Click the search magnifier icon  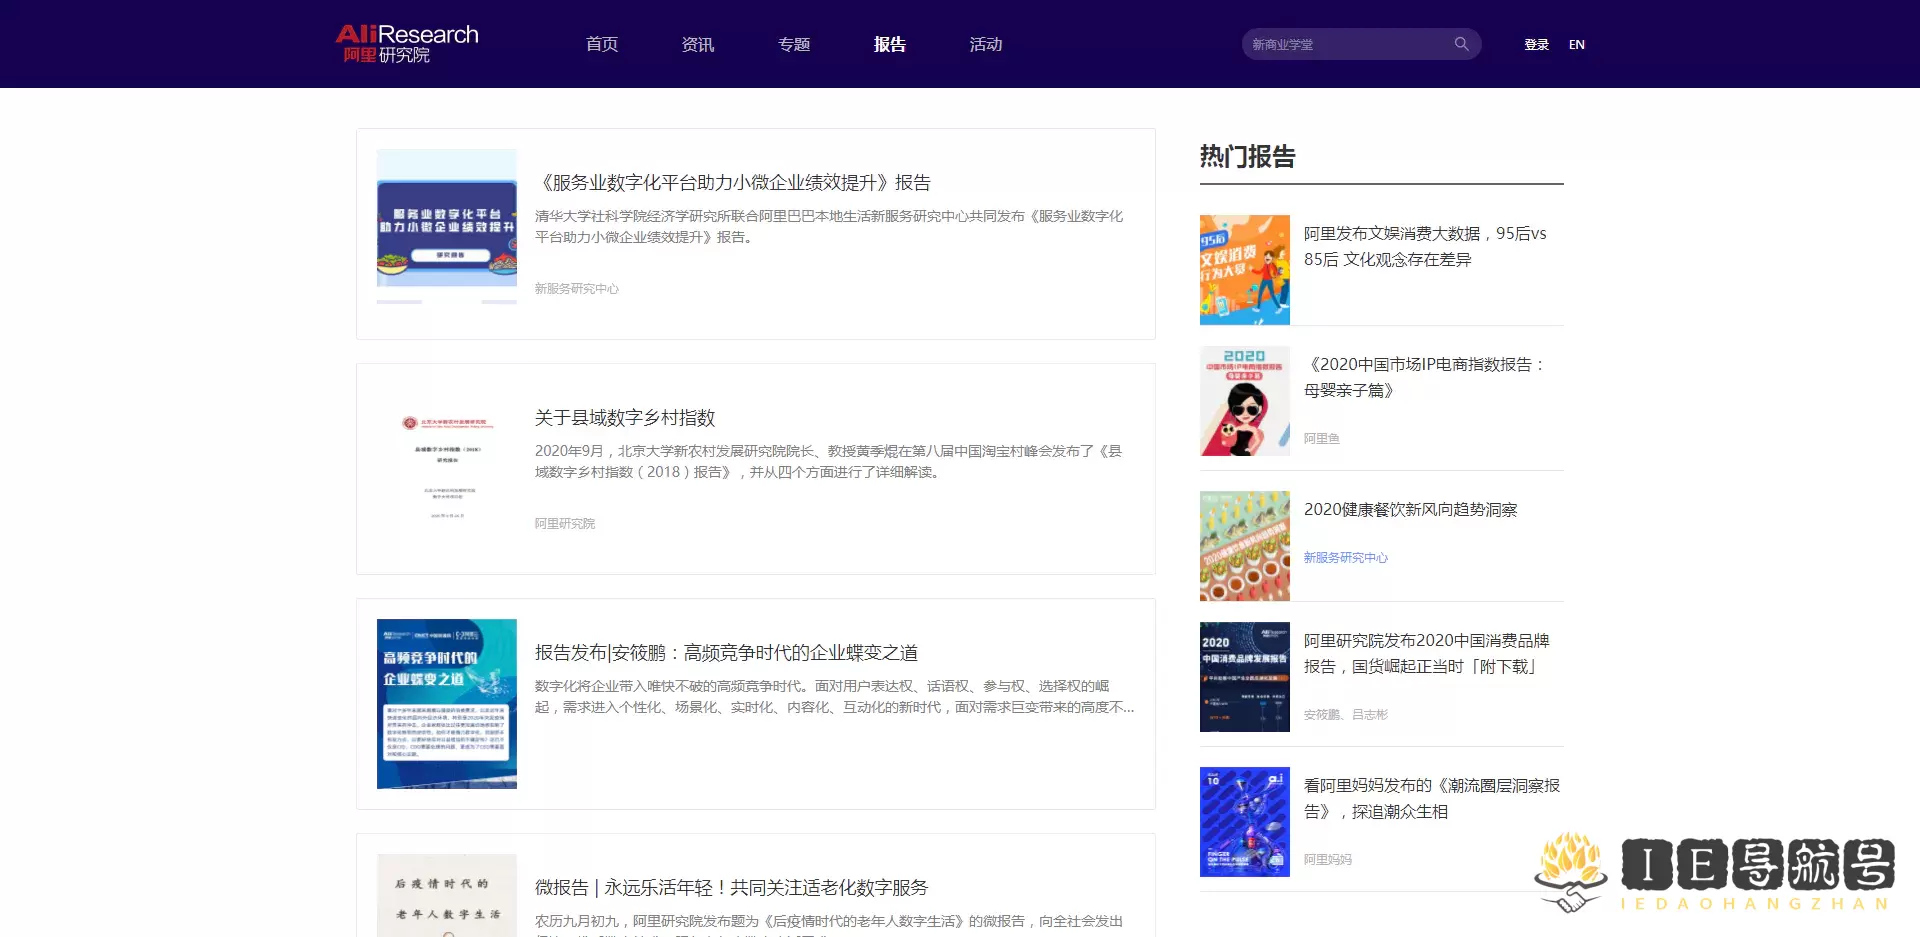click(1461, 44)
